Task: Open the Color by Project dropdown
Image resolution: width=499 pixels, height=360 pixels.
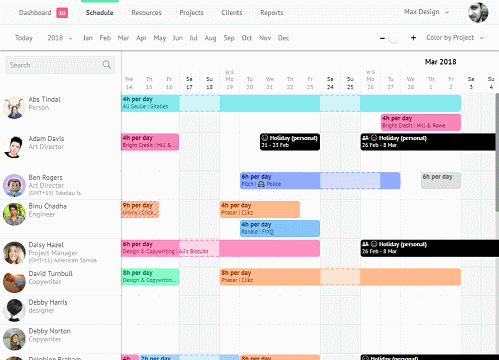Action: 455,38
